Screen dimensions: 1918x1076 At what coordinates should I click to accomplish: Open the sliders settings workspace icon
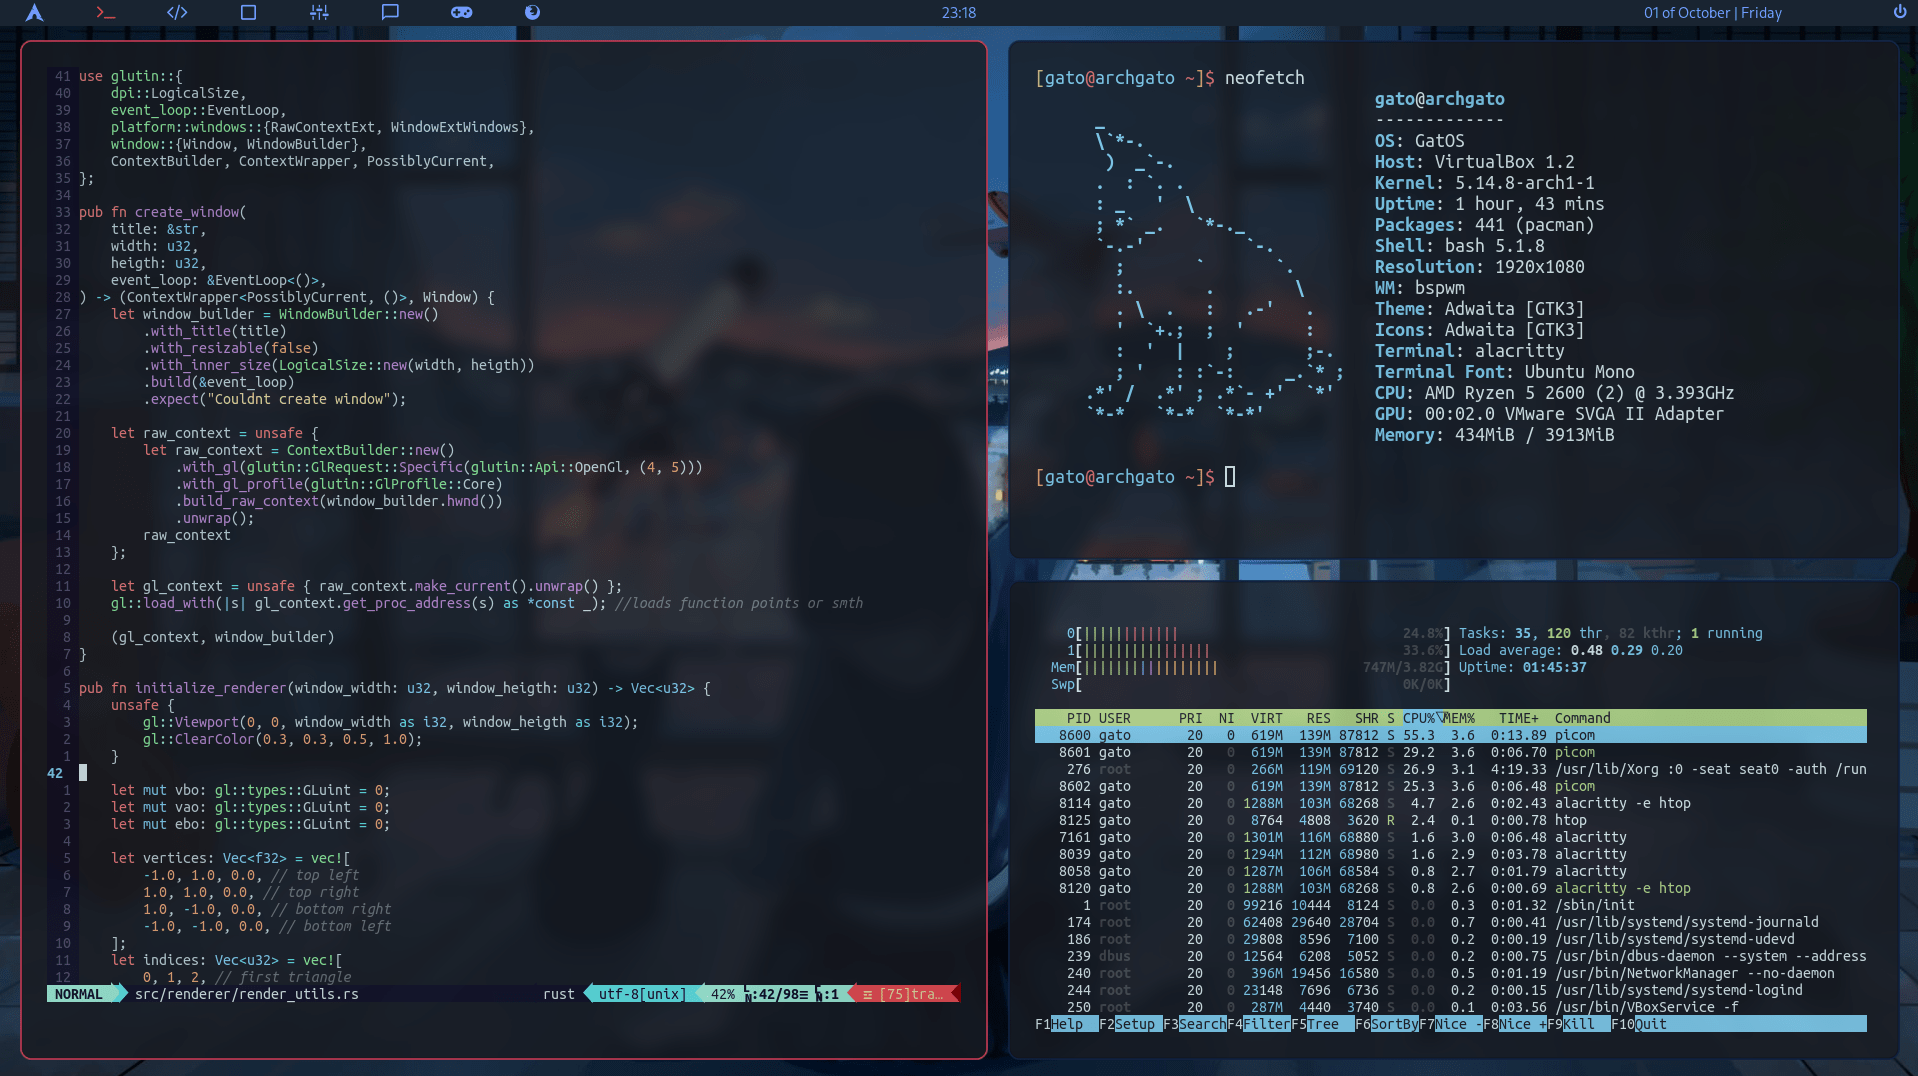click(x=319, y=13)
